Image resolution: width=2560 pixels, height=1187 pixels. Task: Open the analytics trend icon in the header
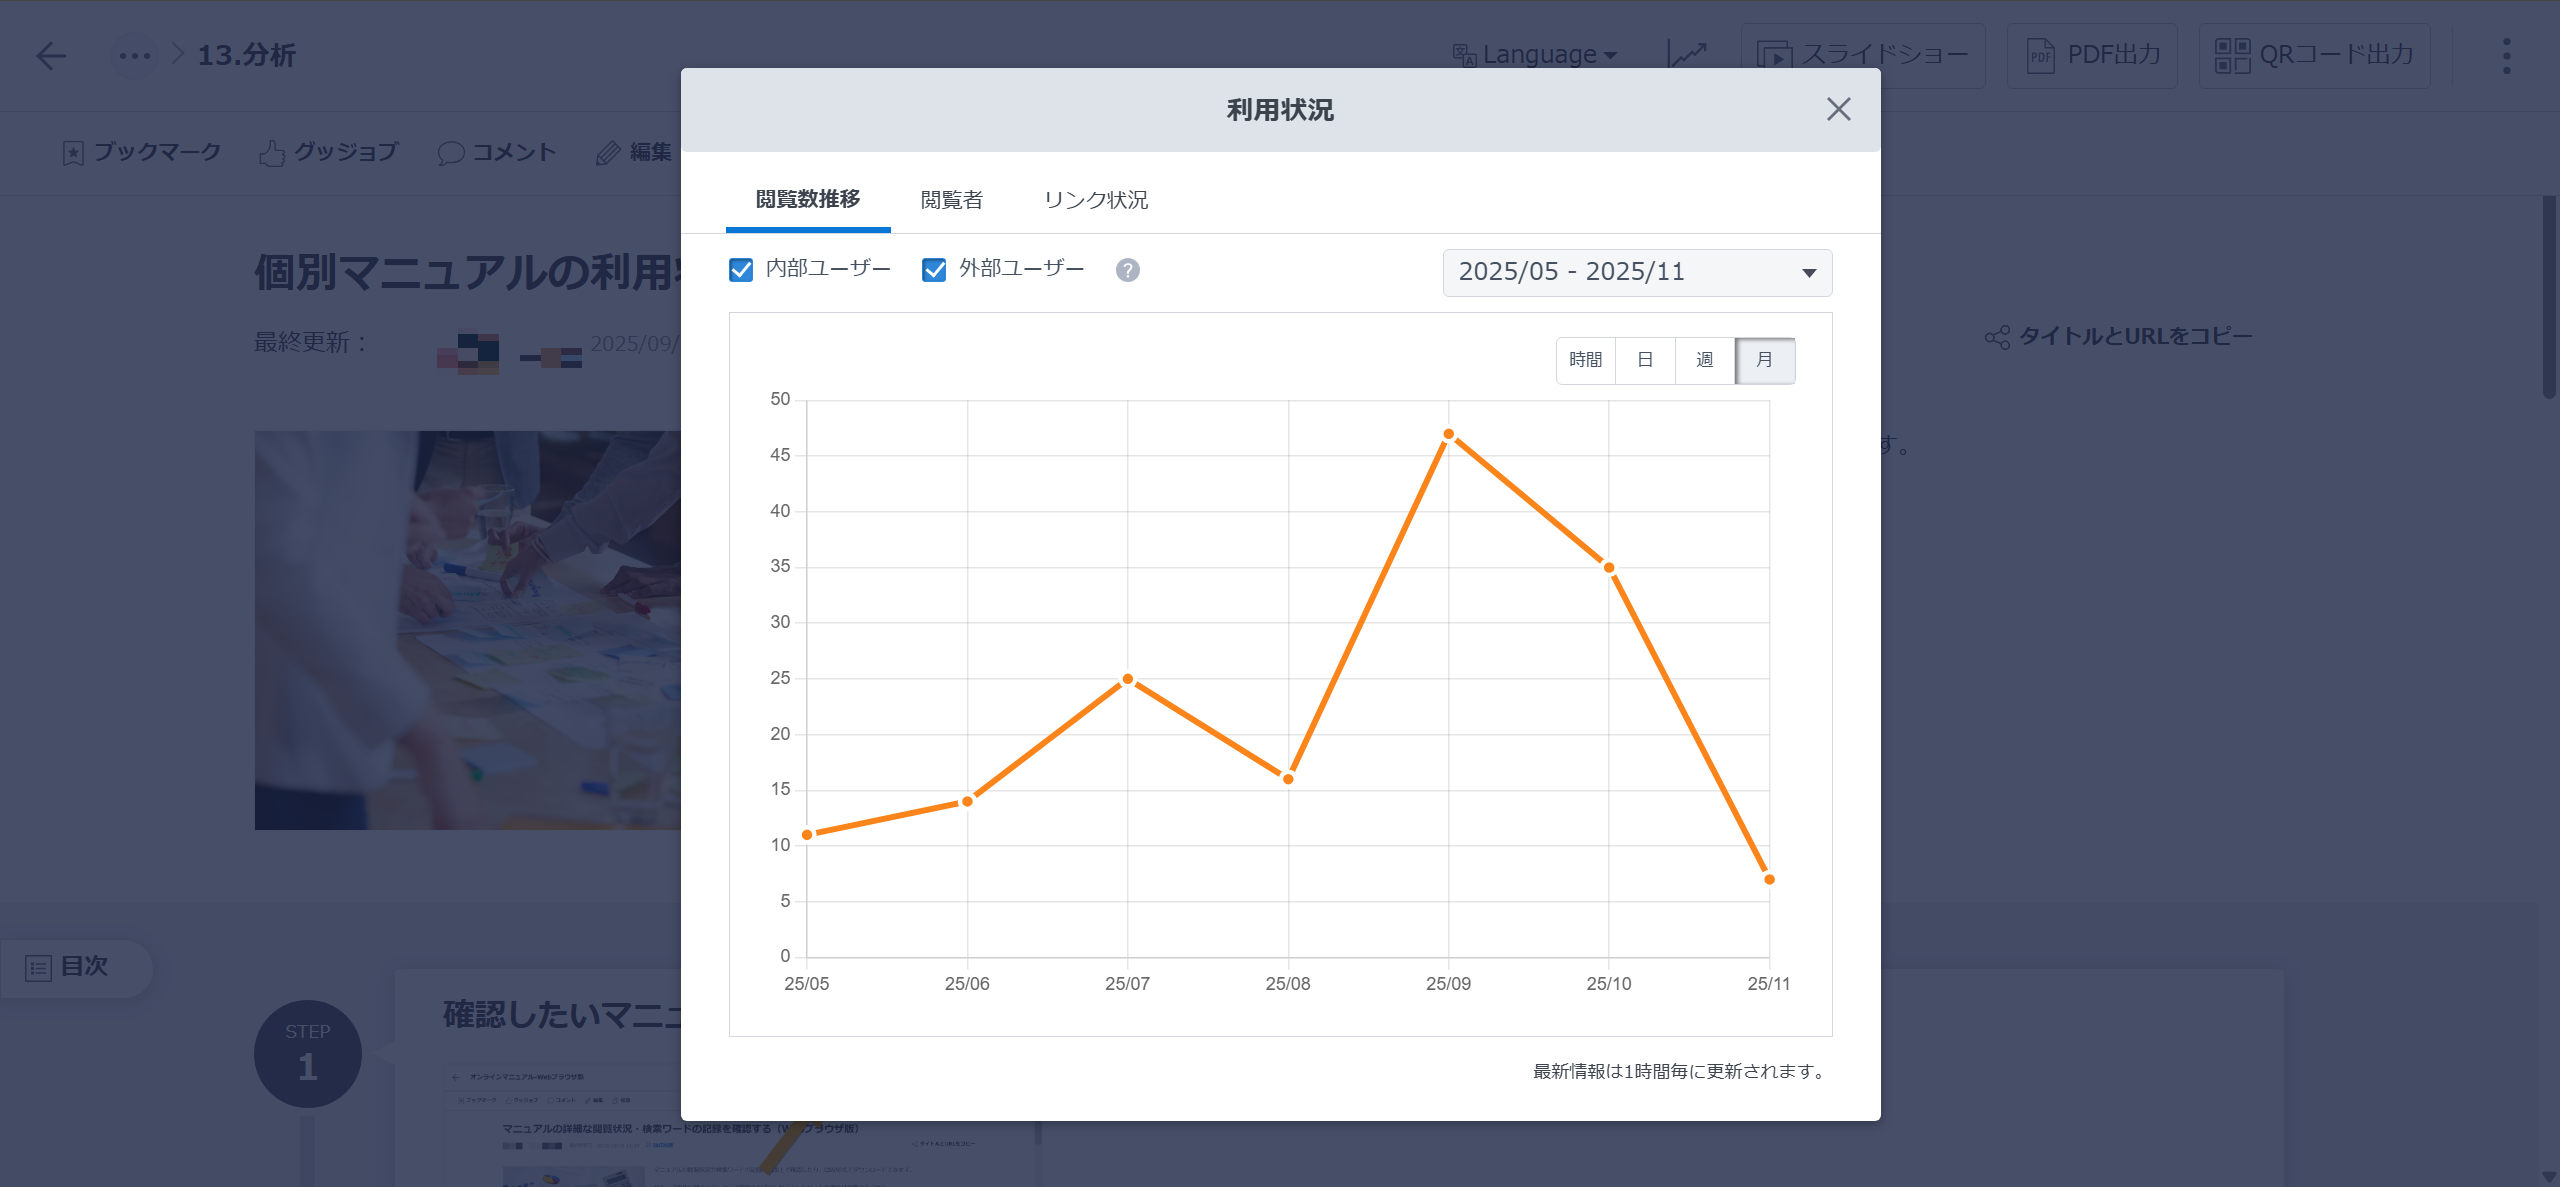(1689, 54)
